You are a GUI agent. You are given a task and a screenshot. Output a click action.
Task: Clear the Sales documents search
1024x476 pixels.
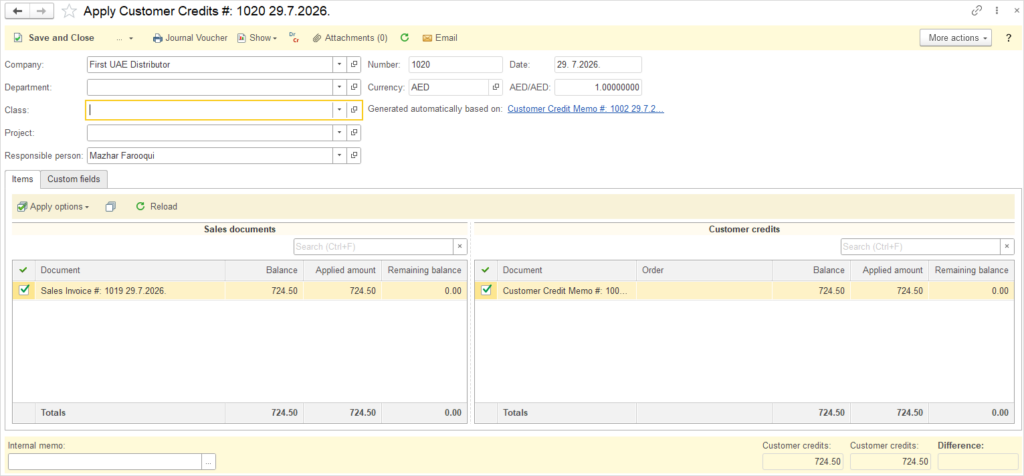[x=459, y=246]
